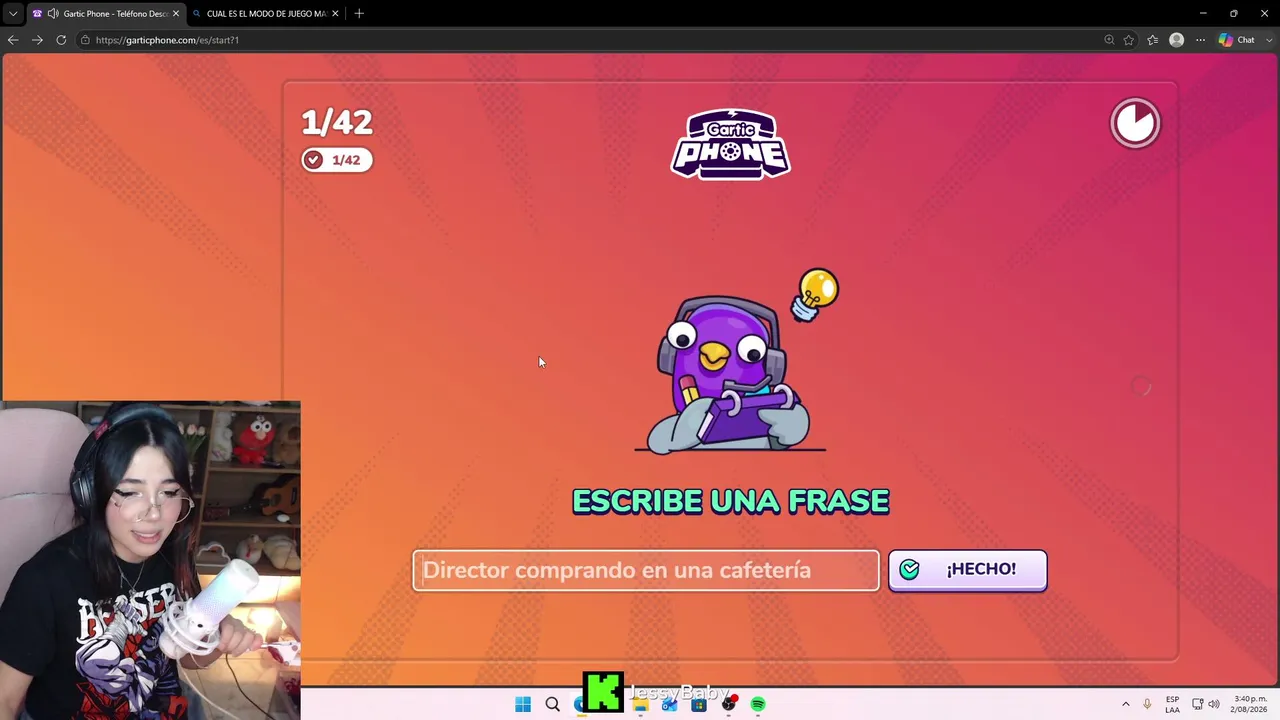
Task: Open volume control in system tray
Action: click(1214, 704)
